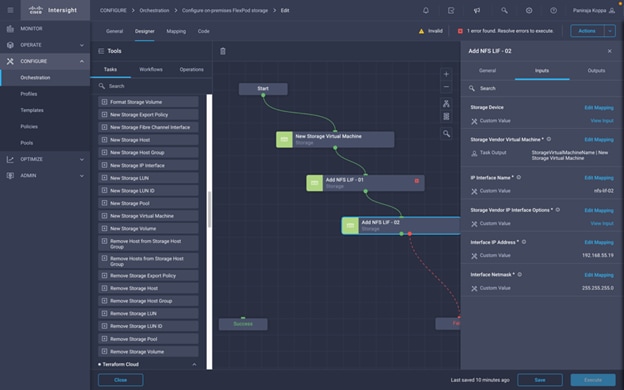Switch to the Mapping tab
Image resolution: width=624 pixels, height=390 pixels.
pos(176,31)
